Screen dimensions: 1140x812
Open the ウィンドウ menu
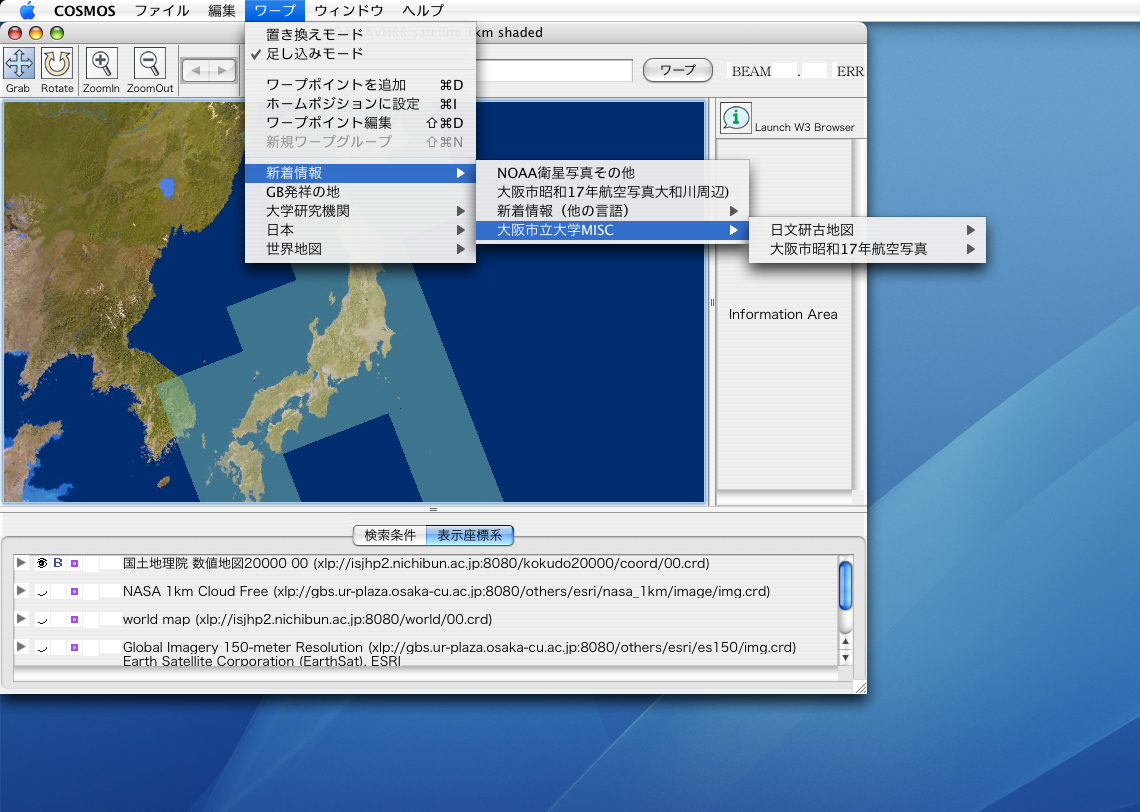coord(349,10)
